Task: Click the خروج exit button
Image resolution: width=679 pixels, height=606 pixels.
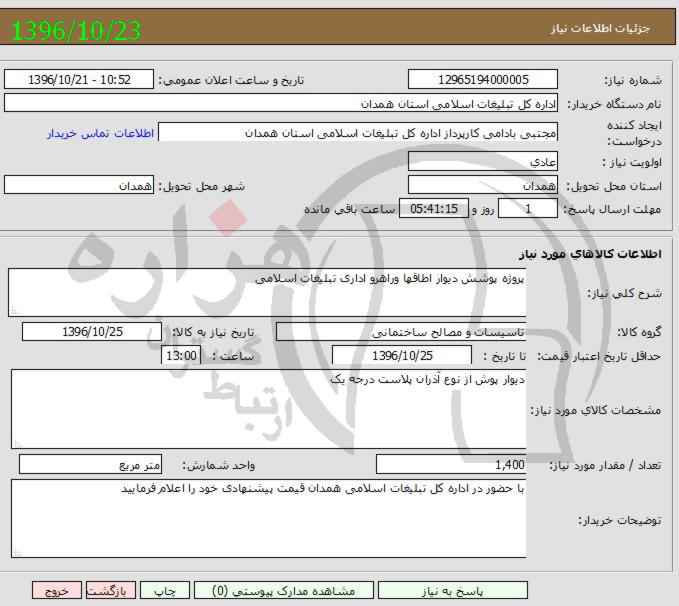Action: pos(57,590)
